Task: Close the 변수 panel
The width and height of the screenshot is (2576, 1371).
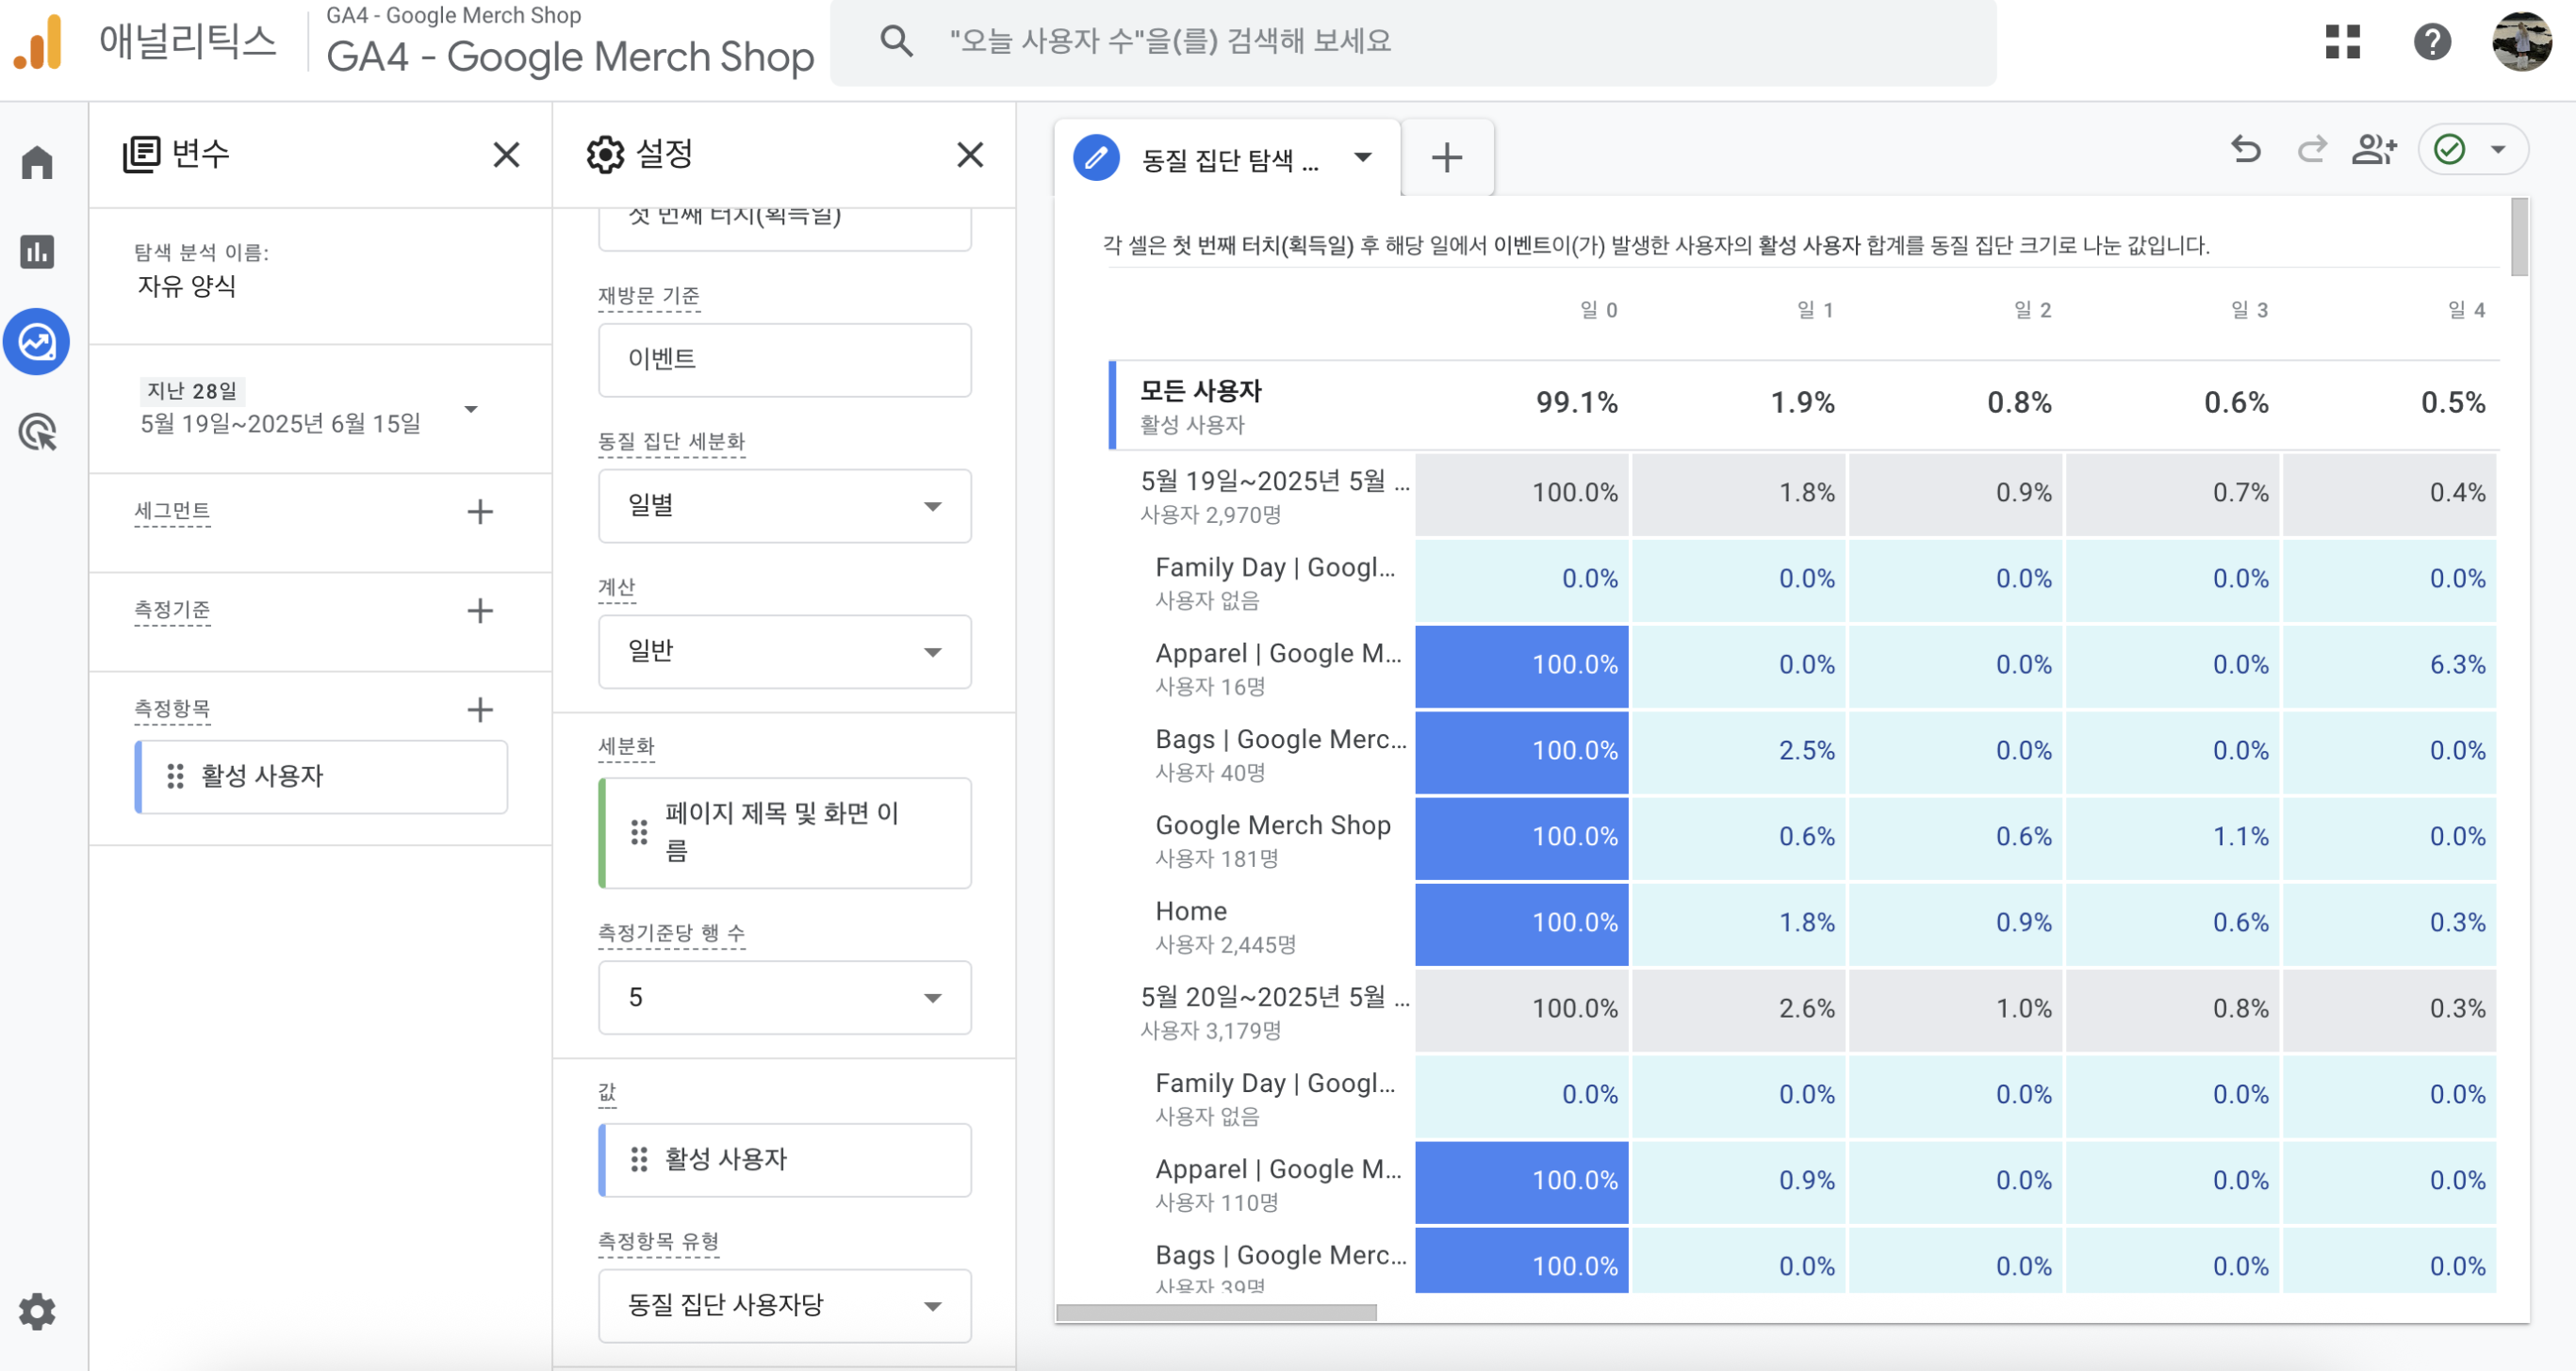Action: (x=506, y=155)
